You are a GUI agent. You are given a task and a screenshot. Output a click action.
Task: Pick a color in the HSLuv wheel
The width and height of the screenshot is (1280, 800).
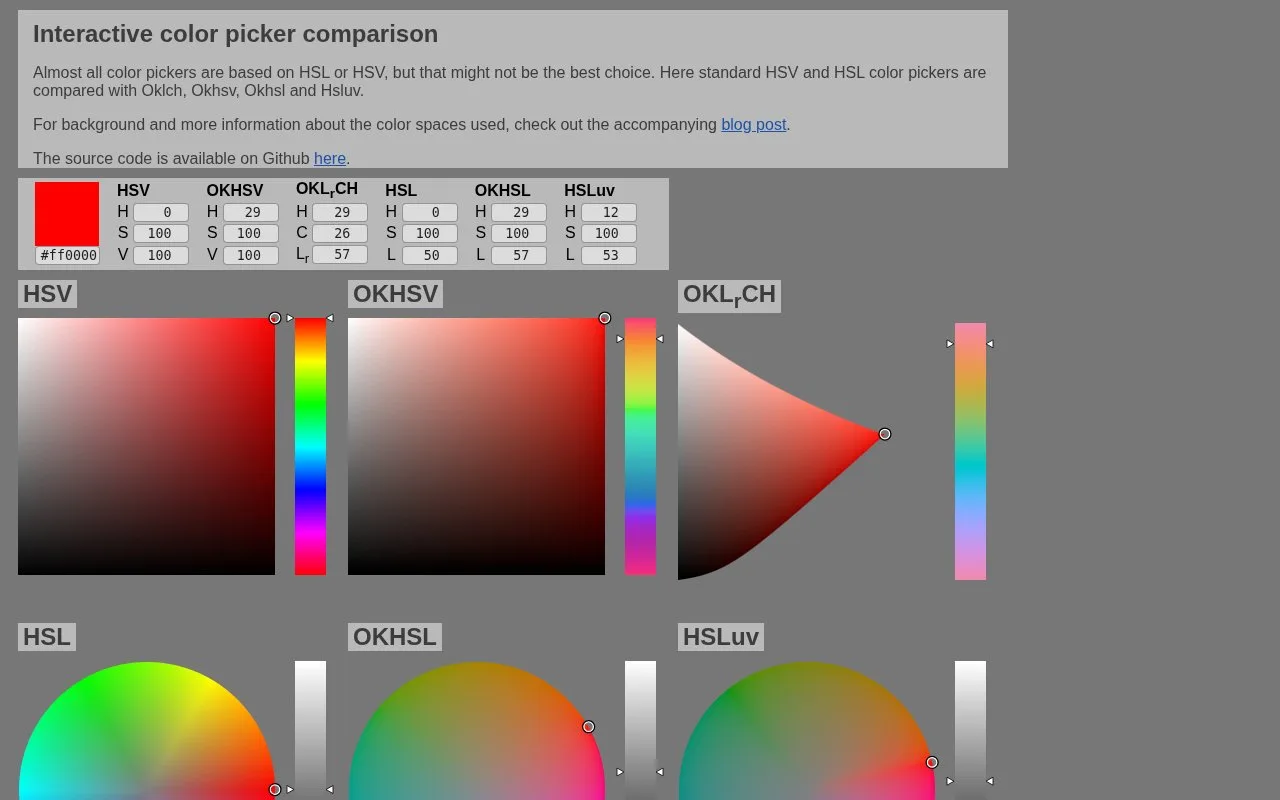pos(806,731)
